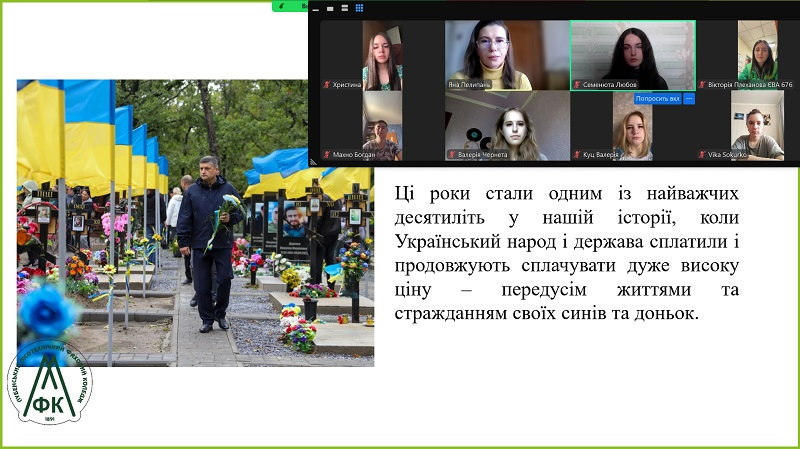Viewport: 800px width, 449px height.
Task: Select Христина's video tile
Action: point(382,55)
